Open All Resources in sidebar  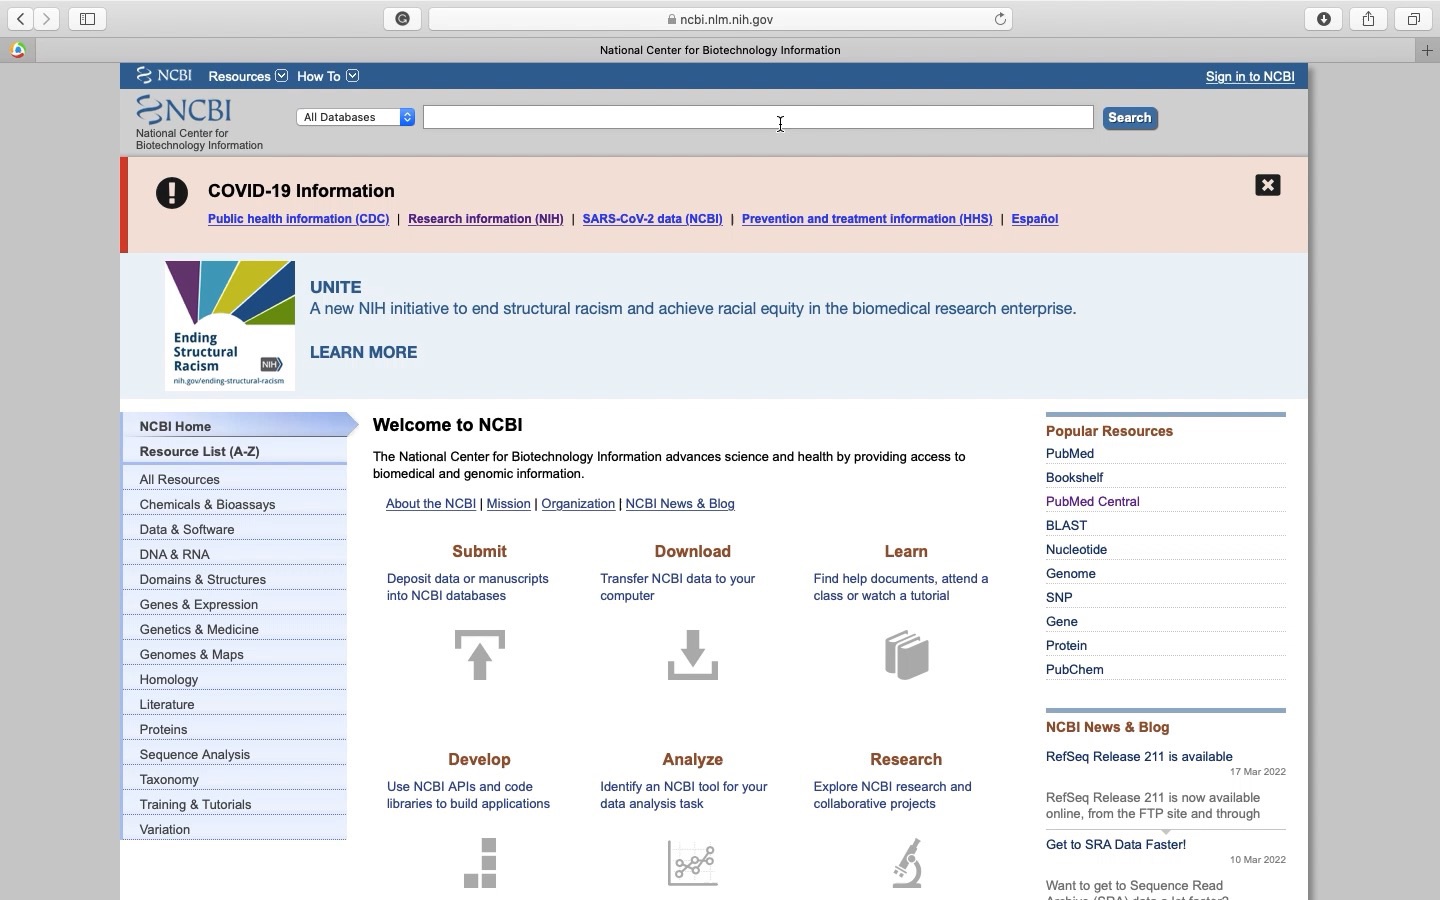click(x=235, y=479)
